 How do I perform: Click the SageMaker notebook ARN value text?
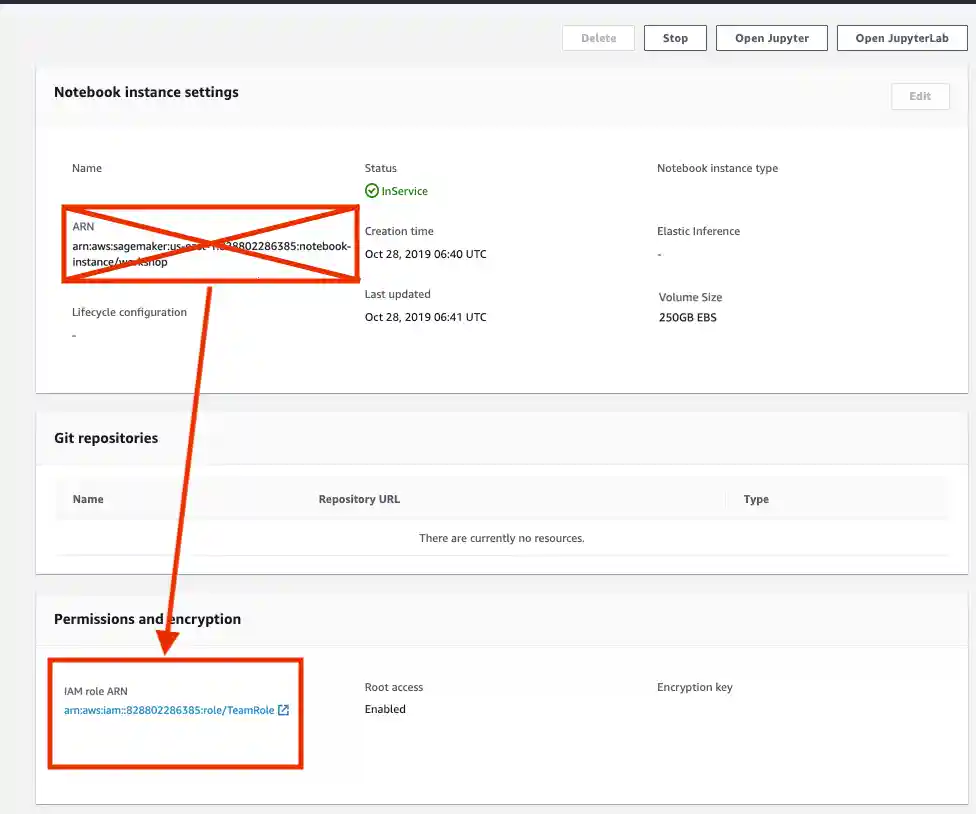(211, 253)
